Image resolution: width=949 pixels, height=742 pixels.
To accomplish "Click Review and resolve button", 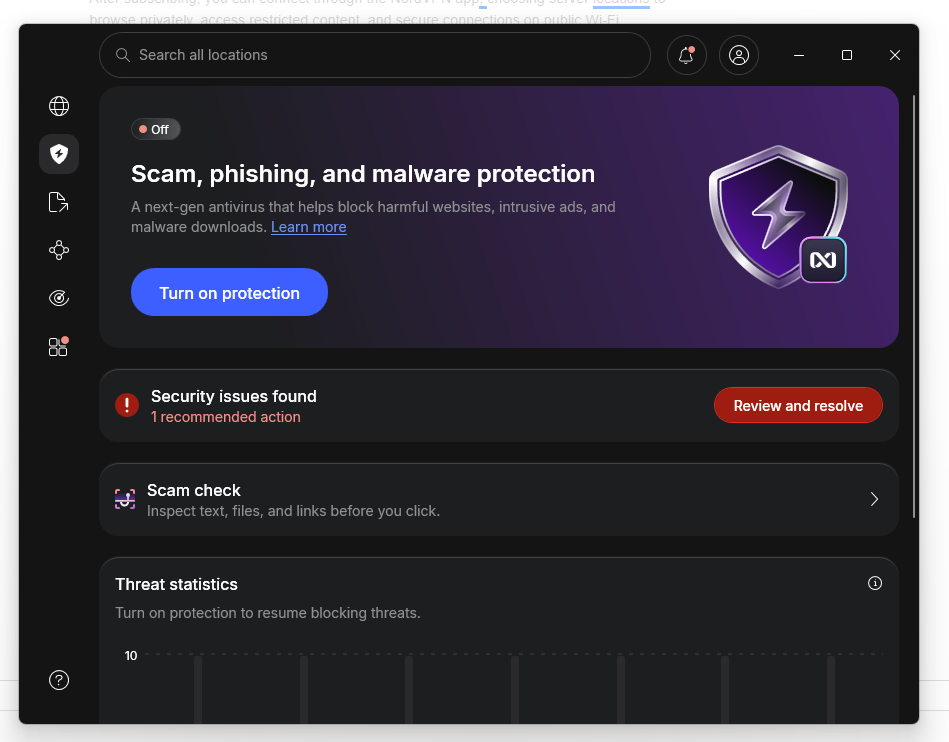I will coord(798,405).
